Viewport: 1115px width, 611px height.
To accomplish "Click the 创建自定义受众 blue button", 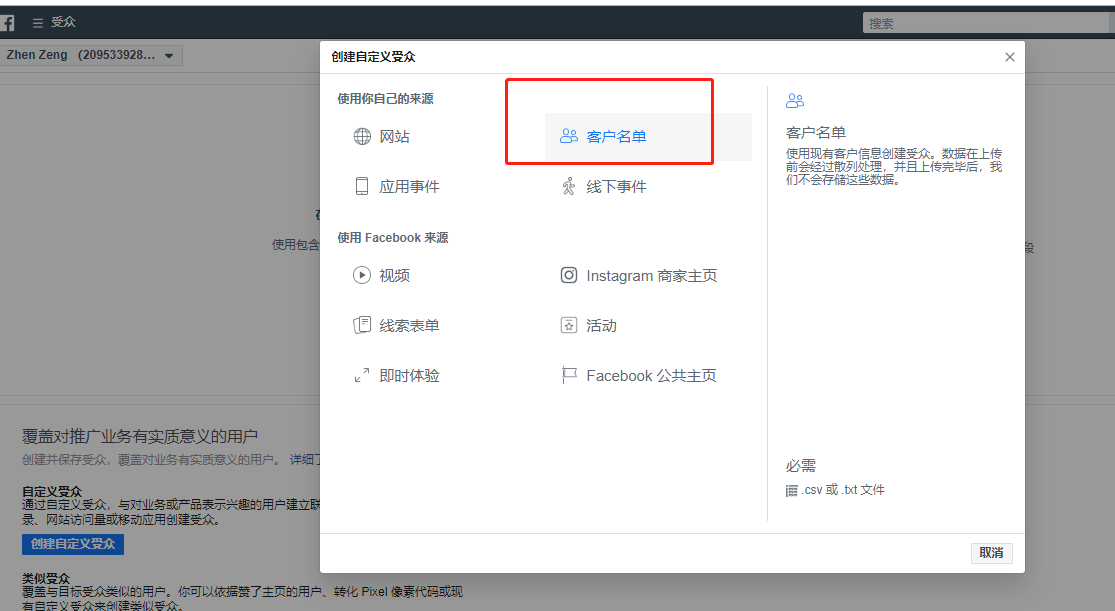I will (x=73, y=544).
